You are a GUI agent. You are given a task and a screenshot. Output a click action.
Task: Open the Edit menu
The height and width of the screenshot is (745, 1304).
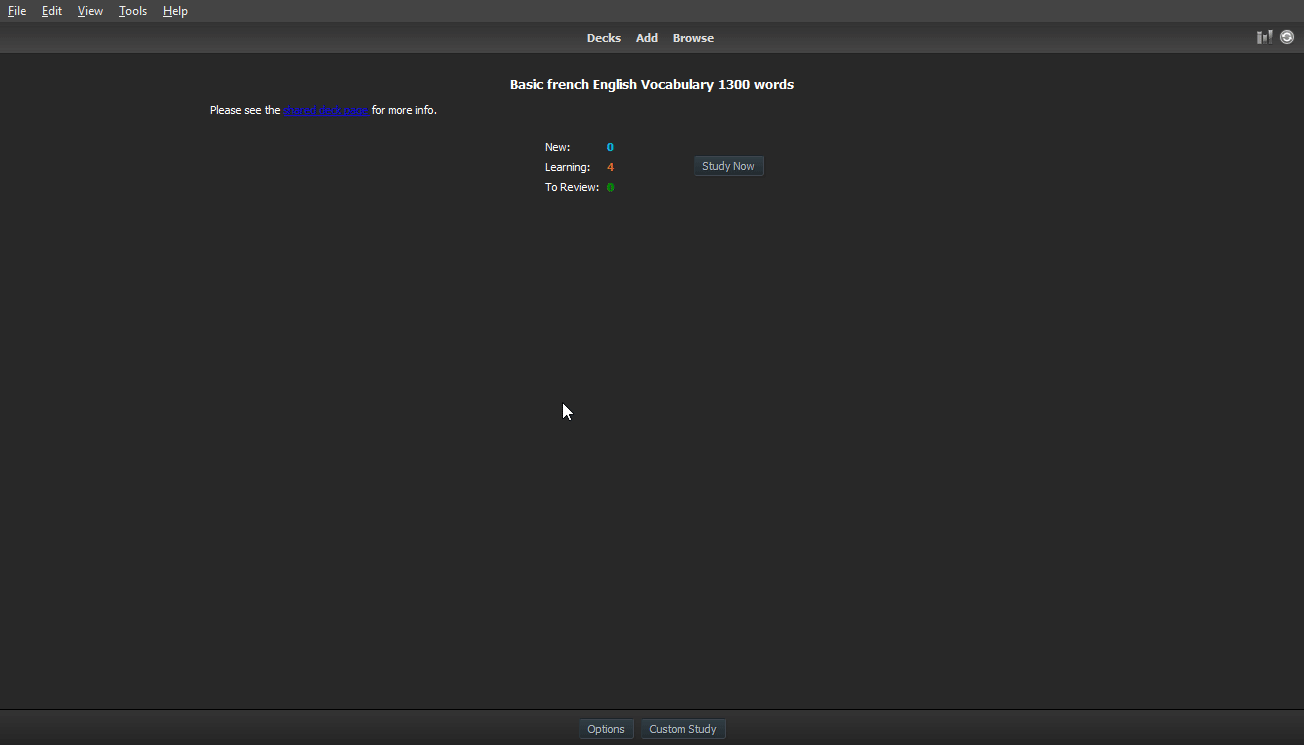(x=52, y=11)
